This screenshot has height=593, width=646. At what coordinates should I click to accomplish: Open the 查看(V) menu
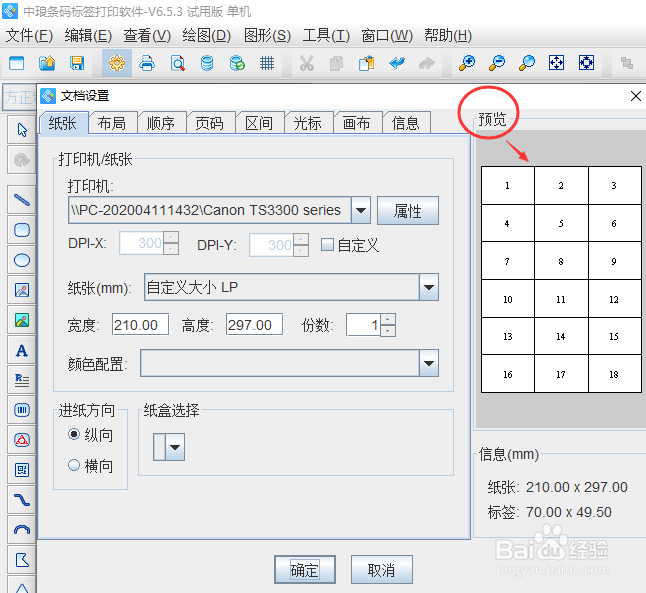[x=147, y=36]
